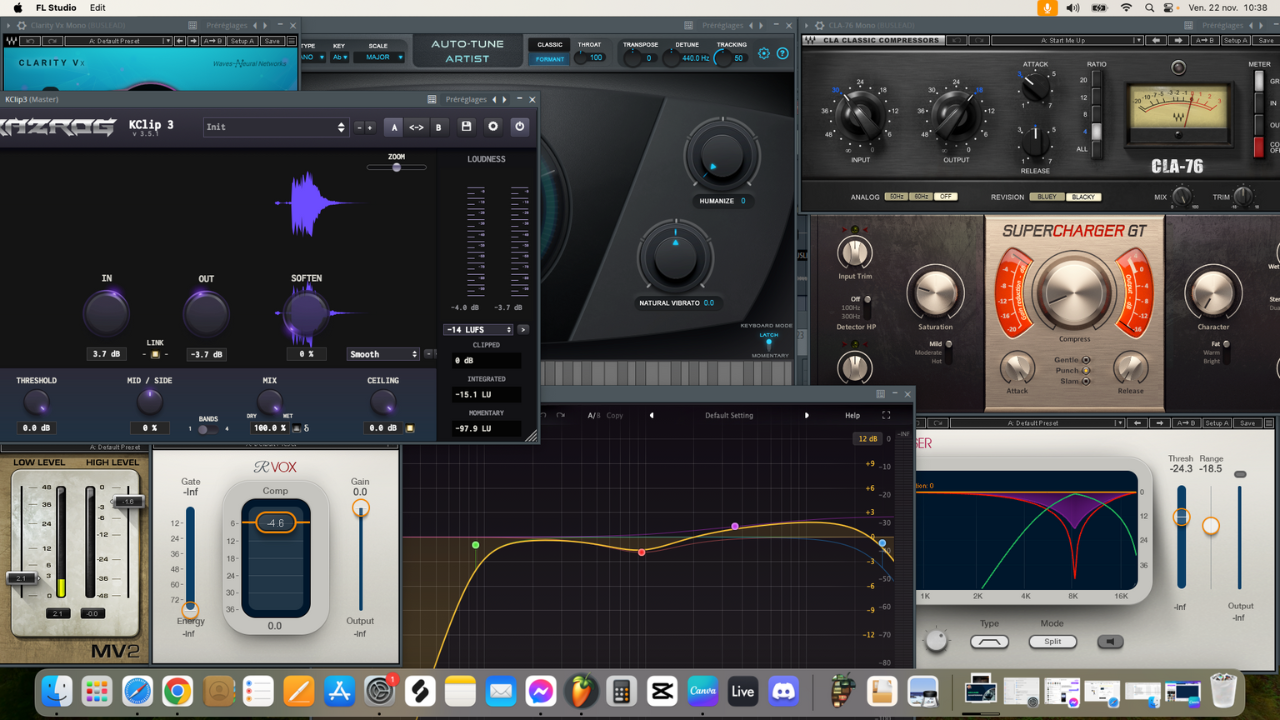Open Auto-Tune settings gear icon
Screen dimensions: 1280x720
[x=764, y=54]
